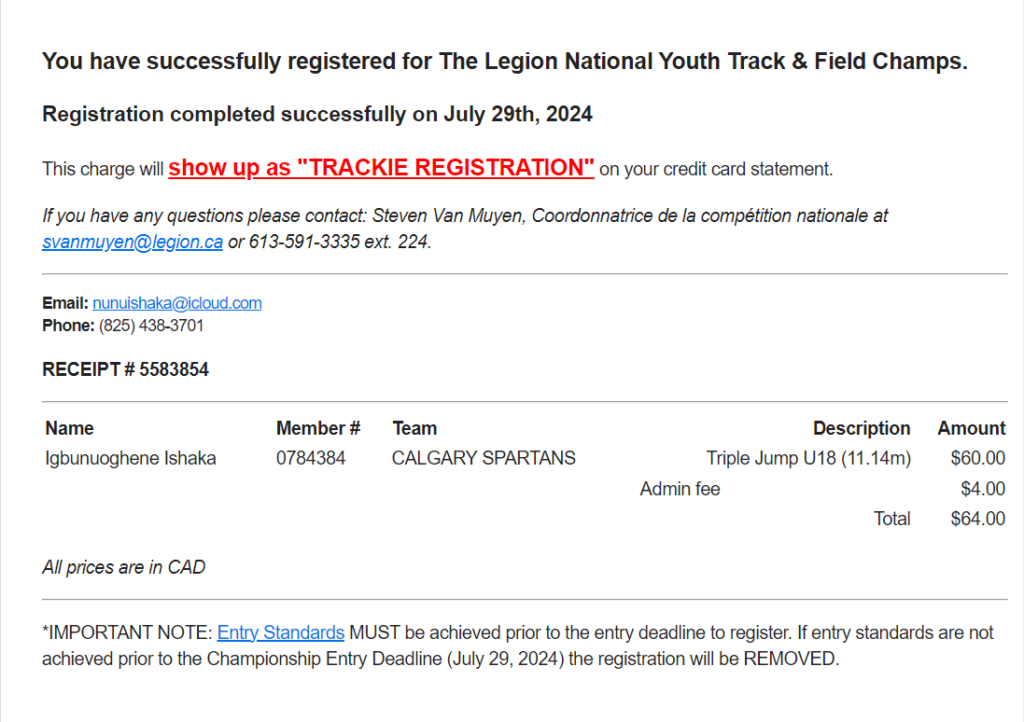1024x722 pixels.
Task: Click the $64.00 total amount
Action: (x=978, y=519)
